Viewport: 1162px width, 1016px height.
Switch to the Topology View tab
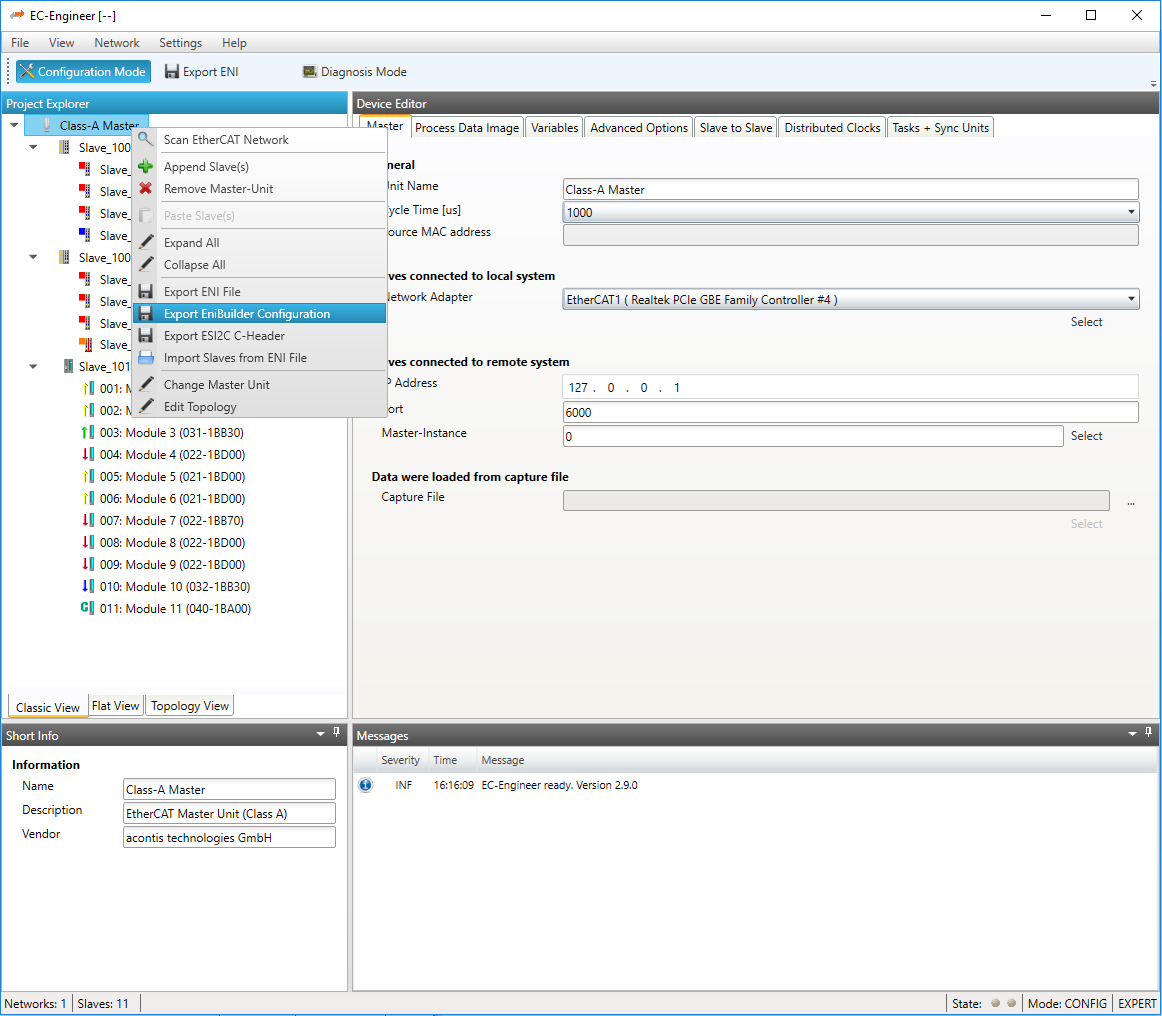(190, 706)
